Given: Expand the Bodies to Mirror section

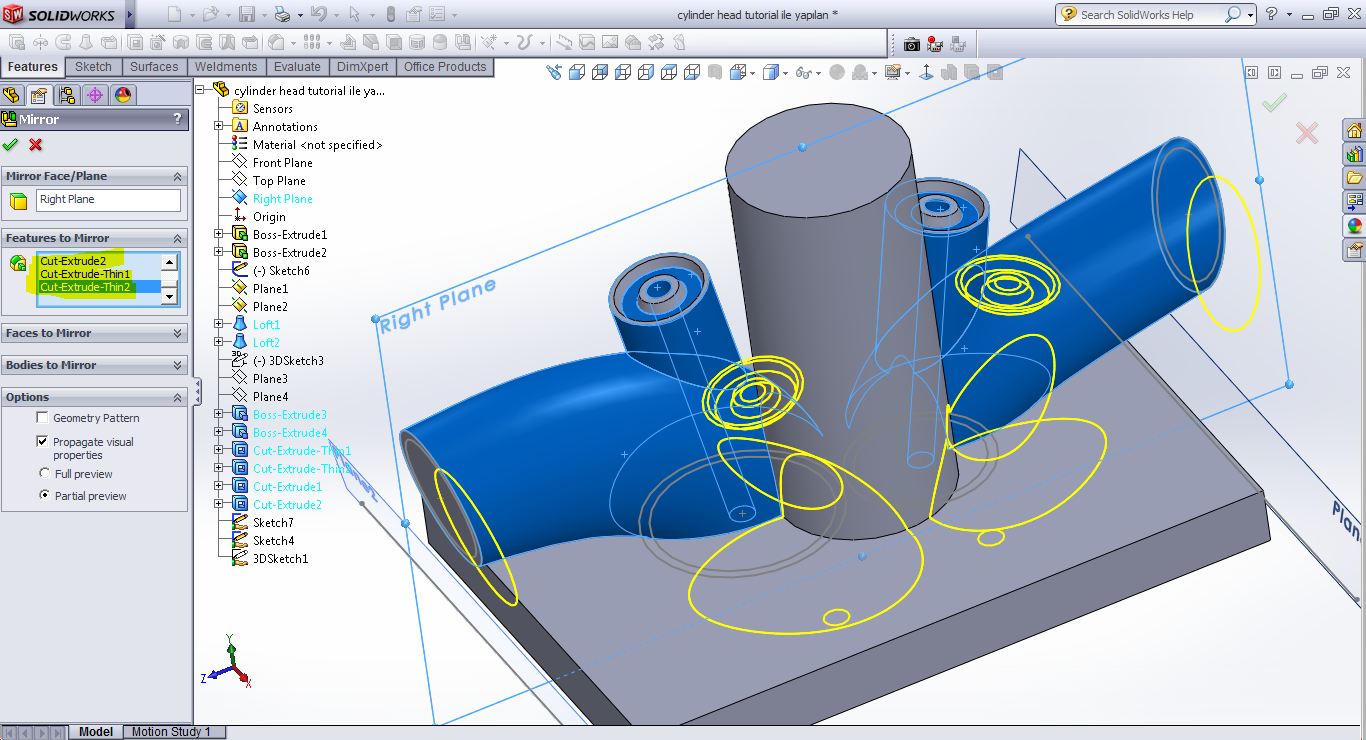Looking at the screenshot, I should (178, 365).
